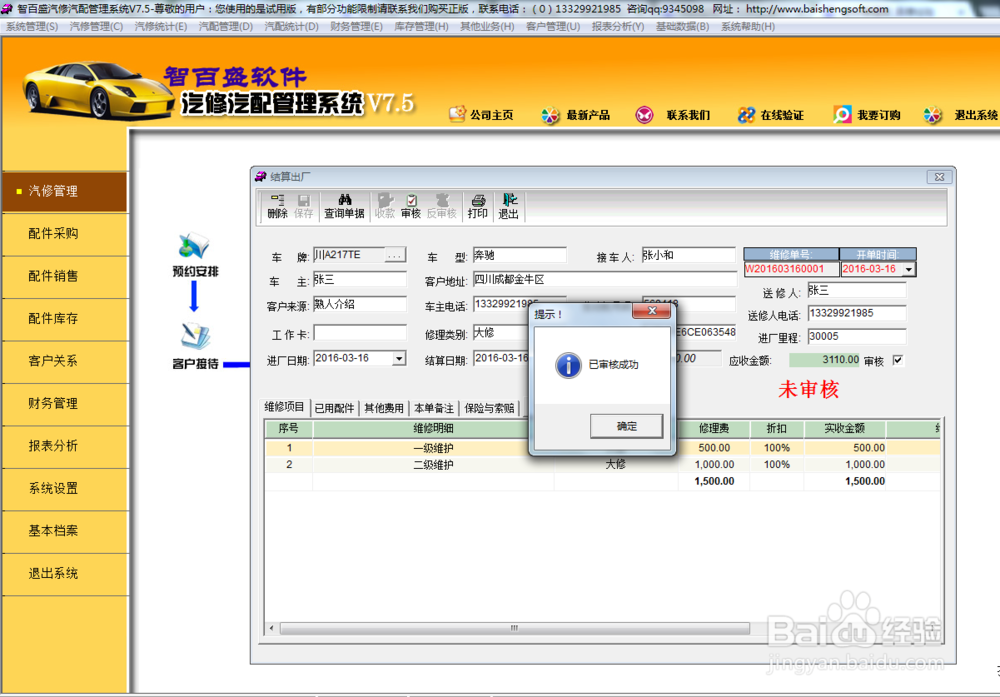This screenshot has height=697, width=1000.
Task: Select 配件销售 in sidebar
Action: click(x=64, y=276)
